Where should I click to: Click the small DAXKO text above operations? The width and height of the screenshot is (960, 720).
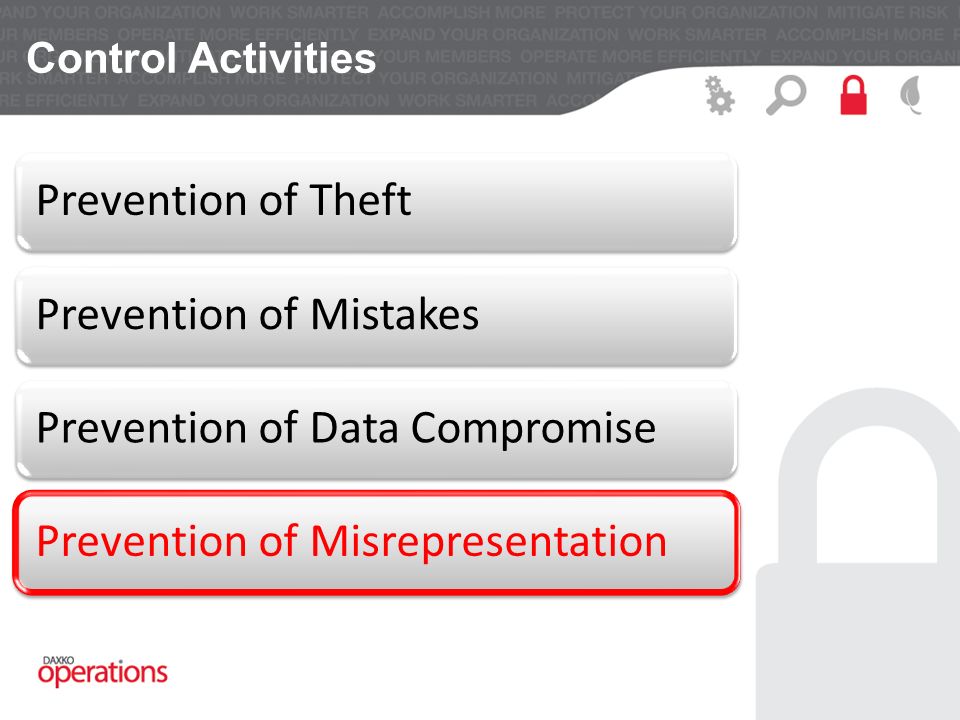58,660
